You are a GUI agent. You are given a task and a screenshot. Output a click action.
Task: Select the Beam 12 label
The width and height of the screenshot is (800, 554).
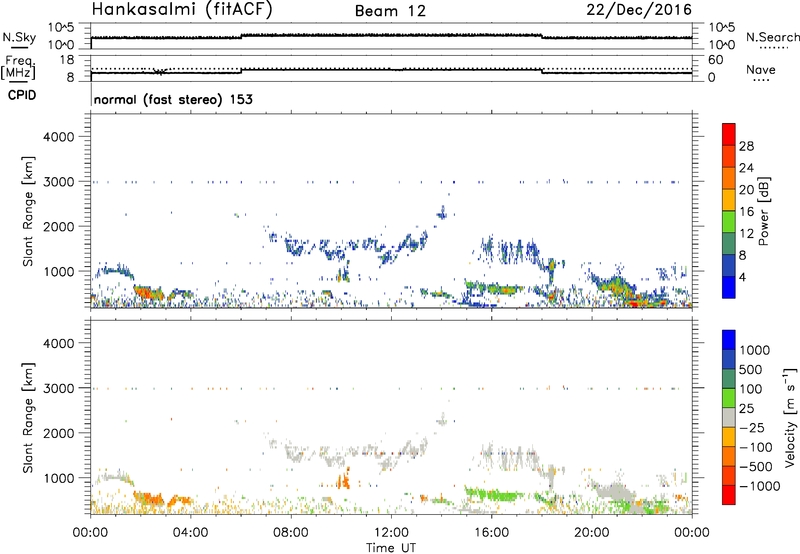coord(390,11)
